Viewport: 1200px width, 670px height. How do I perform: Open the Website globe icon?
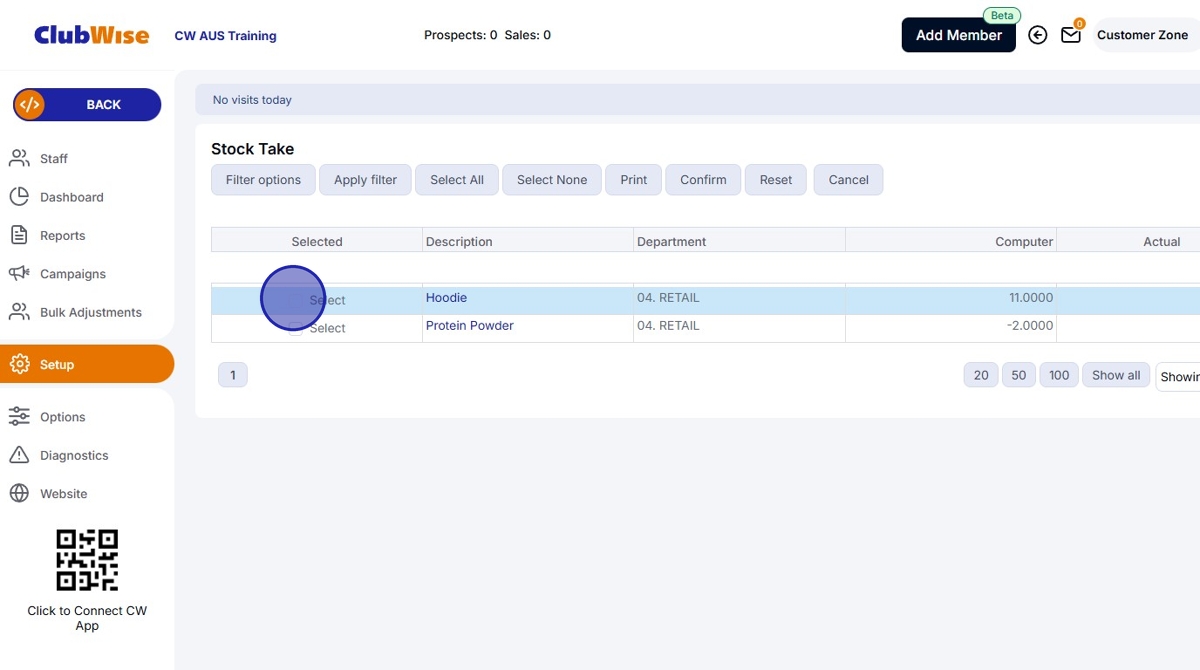(x=19, y=493)
